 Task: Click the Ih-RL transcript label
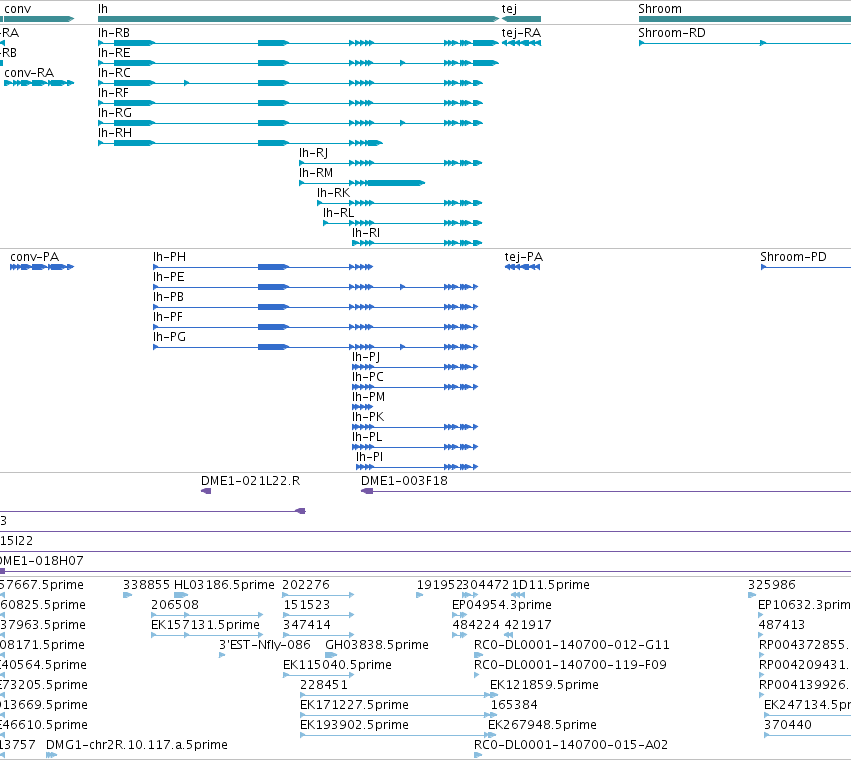[x=339, y=213]
